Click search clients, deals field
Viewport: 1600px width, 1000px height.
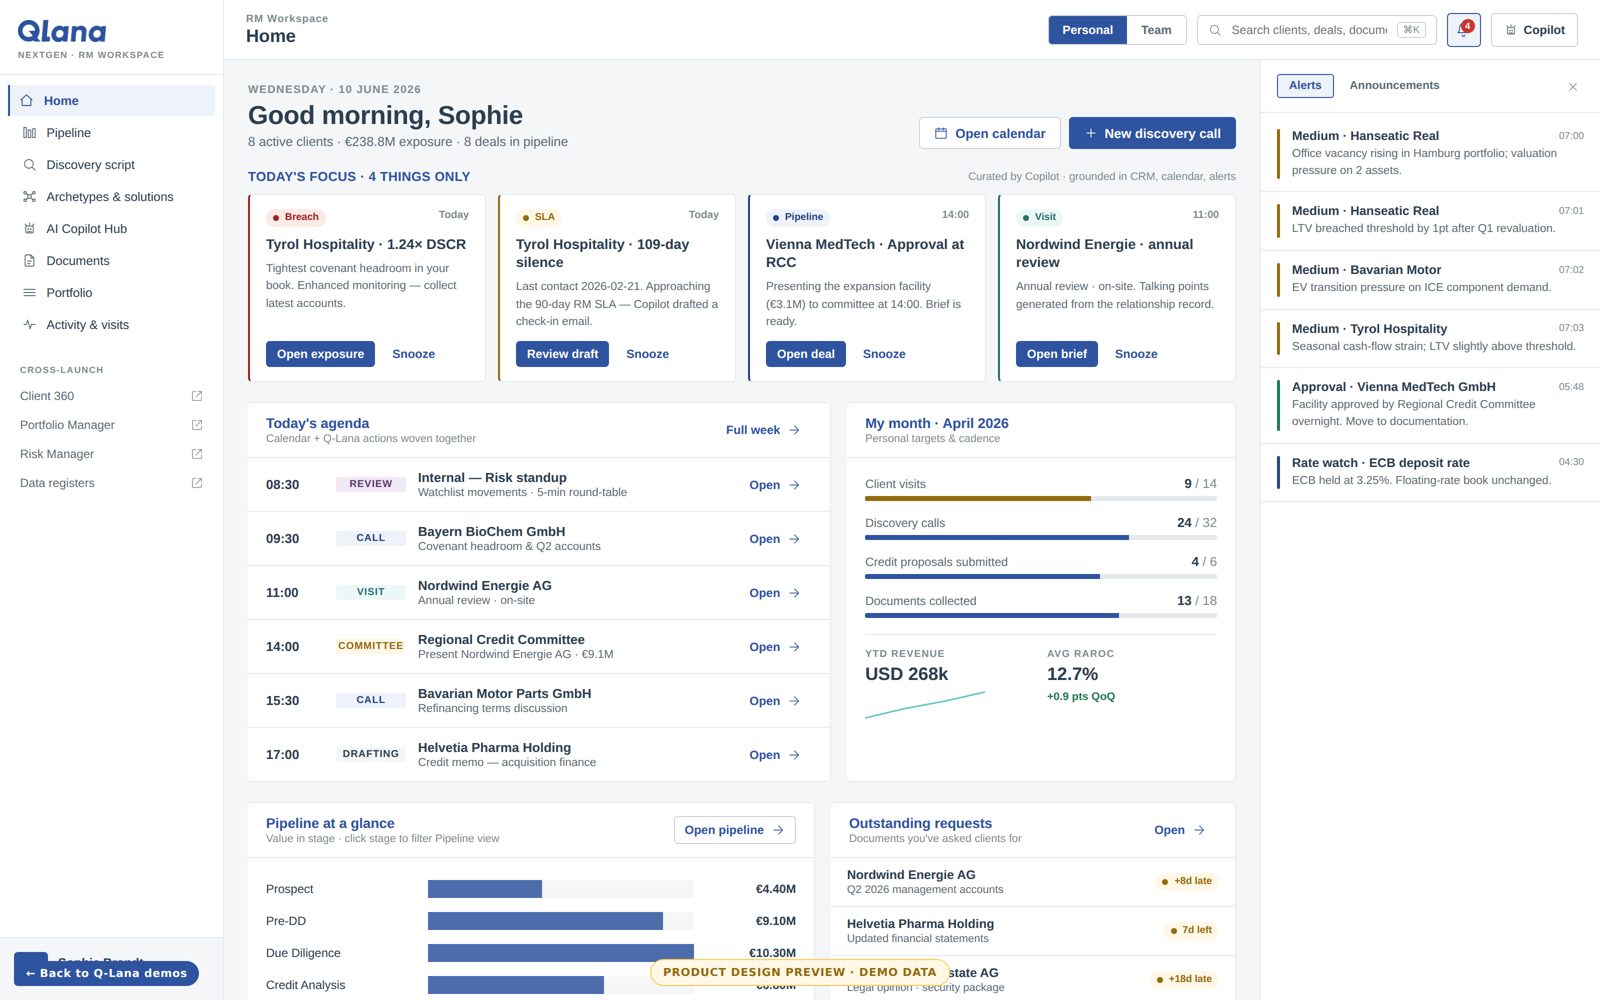point(1316,30)
